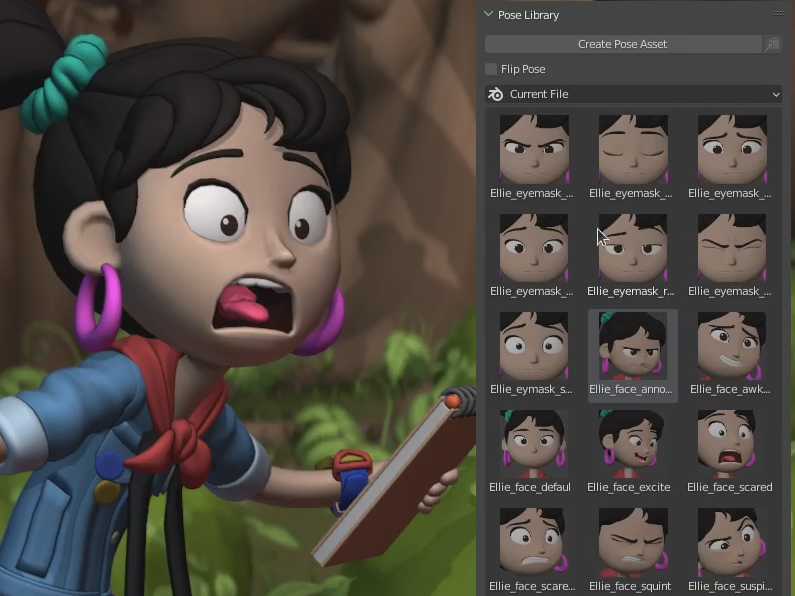Open the Current File asset library dropdown
This screenshot has height=596, width=795.
(x=633, y=94)
